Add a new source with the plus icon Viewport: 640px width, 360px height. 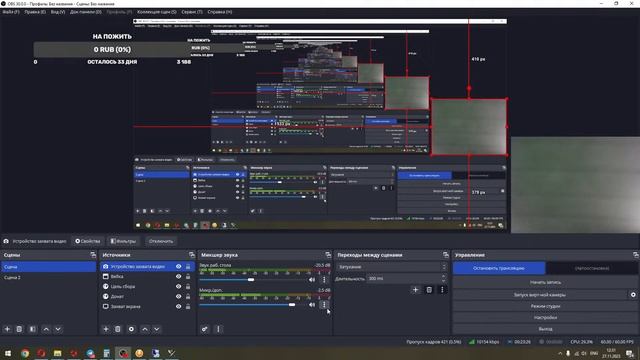(106, 329)
